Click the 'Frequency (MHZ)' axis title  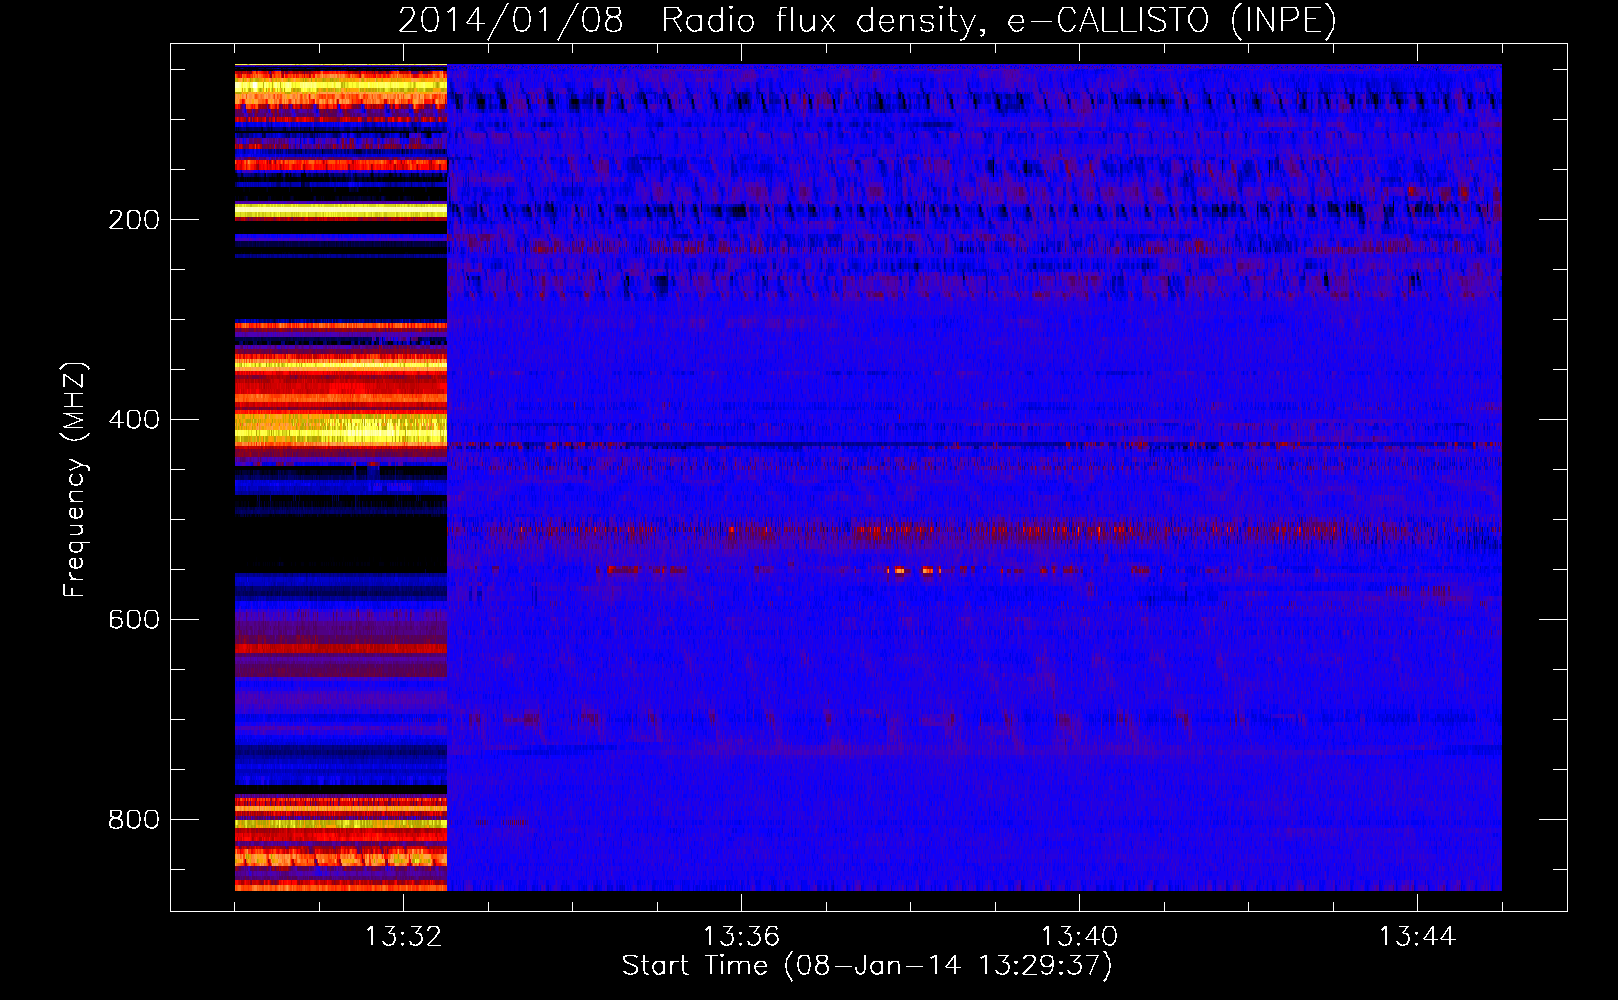[76, 479]
